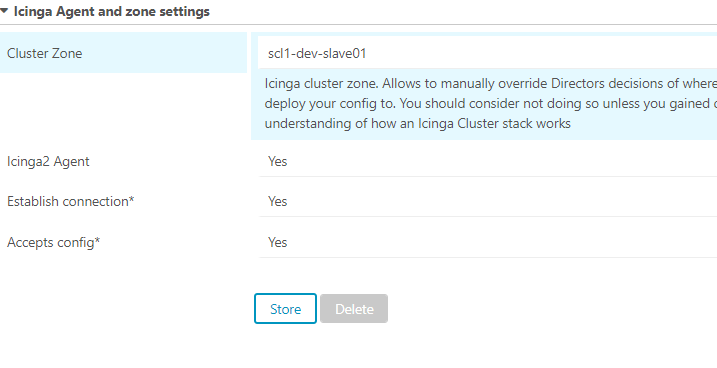This screenshot has height=368, width=717.
Task: Click the greyed-out Delete button
Action: pyautogui.click(x=354, y=309)
